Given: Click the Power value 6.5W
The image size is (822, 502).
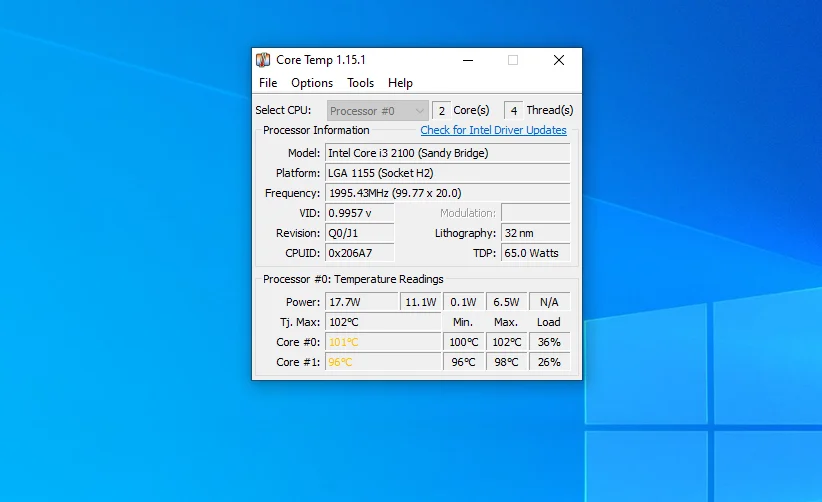Looking at the screenshot, I should tap(506, 302).
